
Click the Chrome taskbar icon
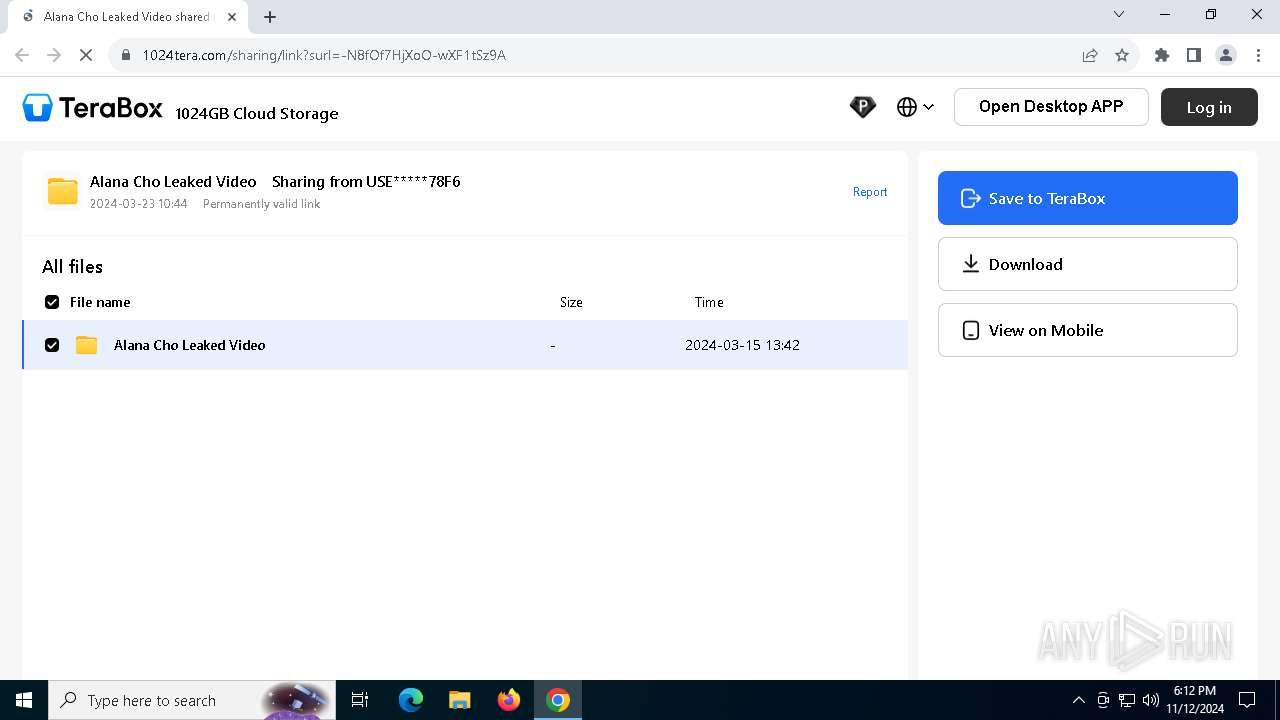(x=558, y=700)
